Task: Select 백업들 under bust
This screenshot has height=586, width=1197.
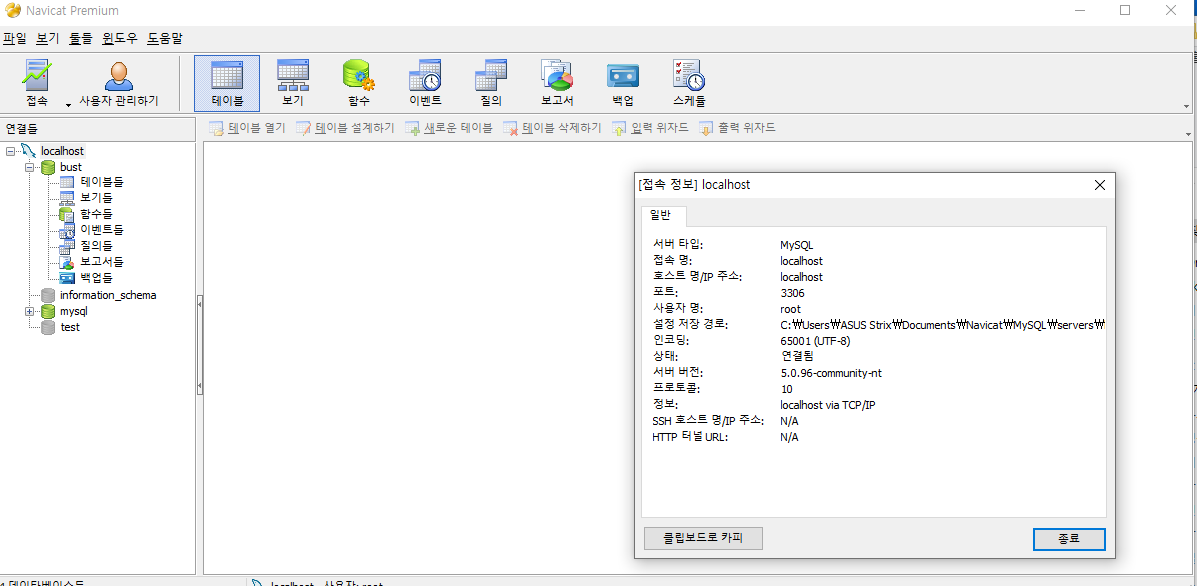Action: point(96,278)
